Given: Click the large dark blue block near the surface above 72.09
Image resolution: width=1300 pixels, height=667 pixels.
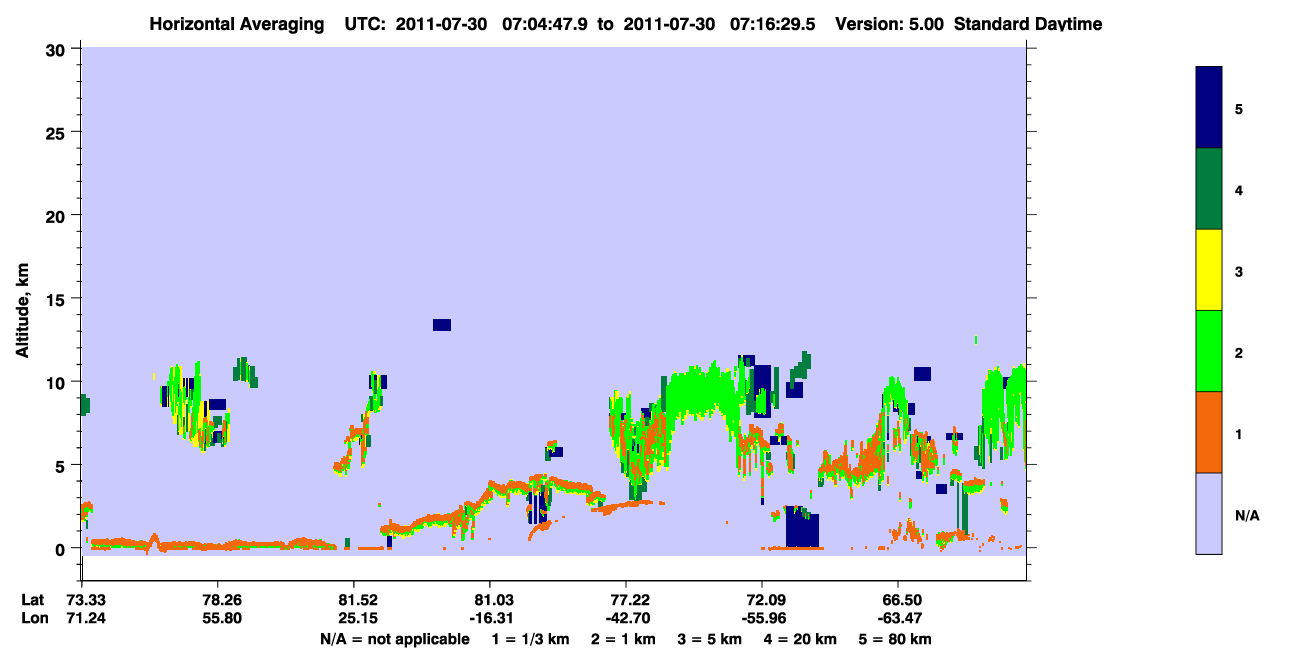Looking at the screenshot, I should point(802,527).
